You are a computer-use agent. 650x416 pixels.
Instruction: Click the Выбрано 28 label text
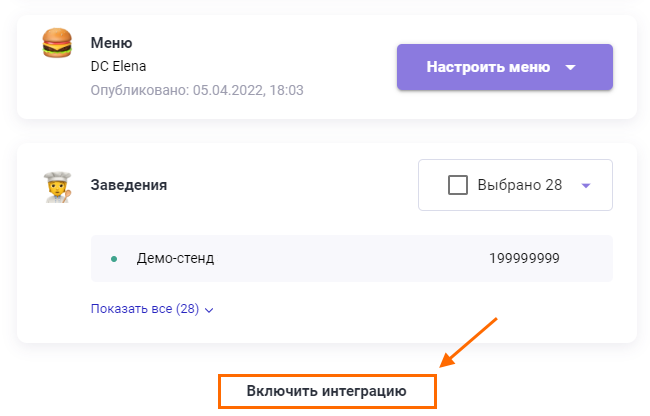(520, 185)
